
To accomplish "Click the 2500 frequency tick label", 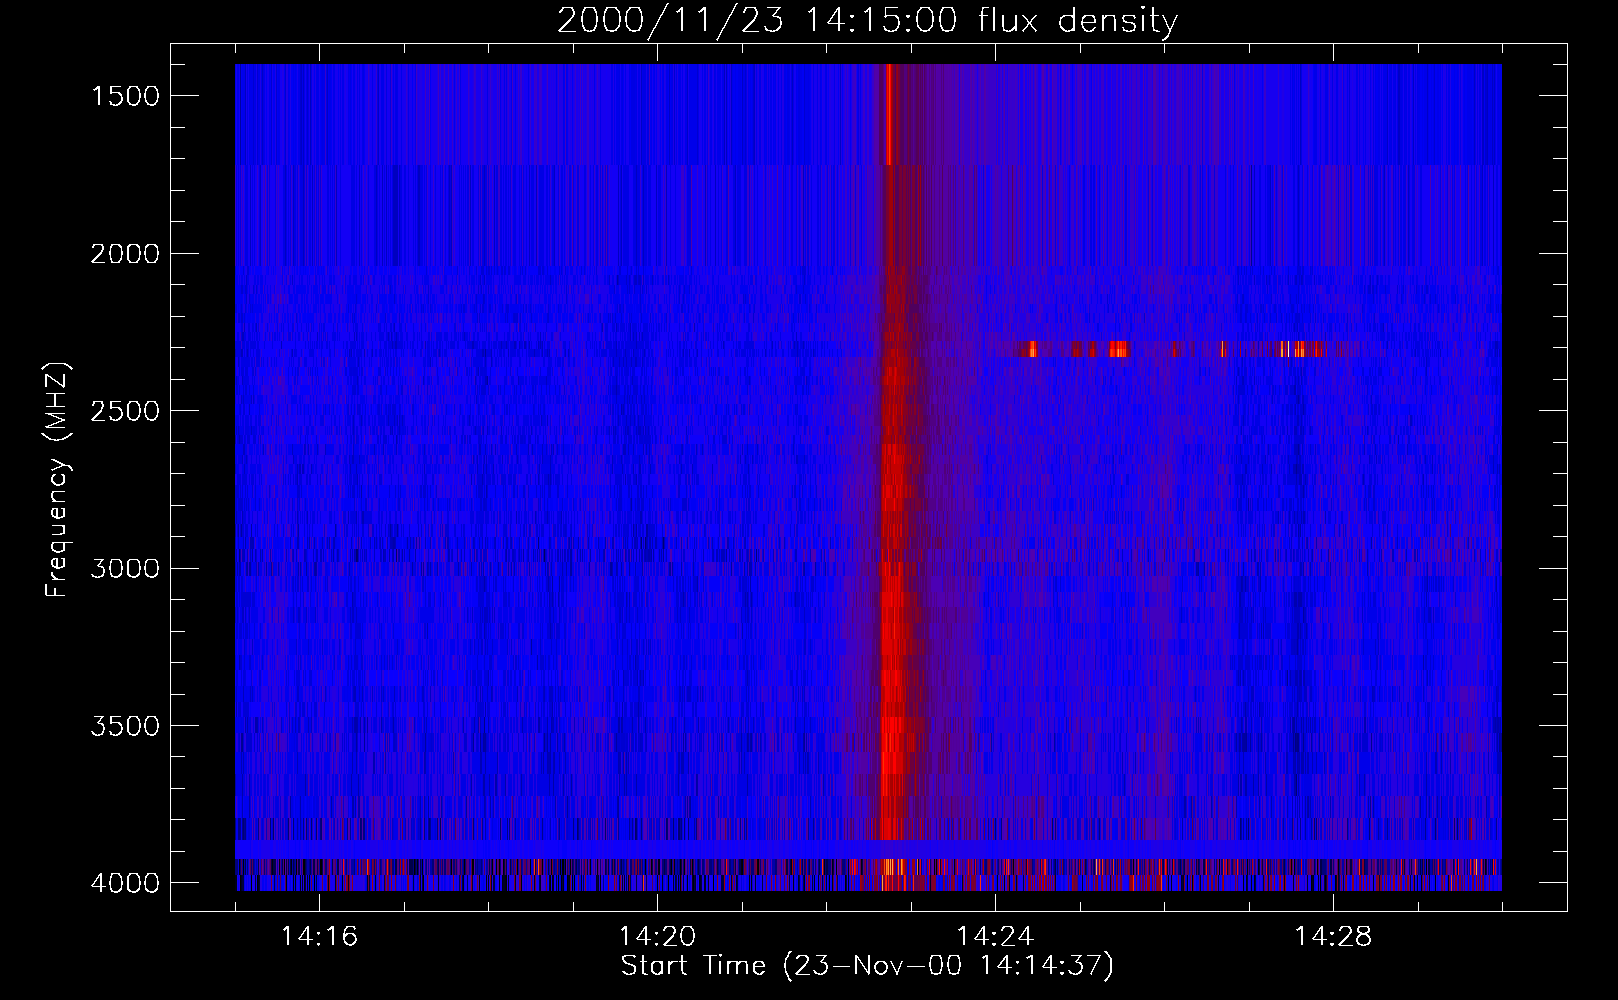I will (125, 411).
